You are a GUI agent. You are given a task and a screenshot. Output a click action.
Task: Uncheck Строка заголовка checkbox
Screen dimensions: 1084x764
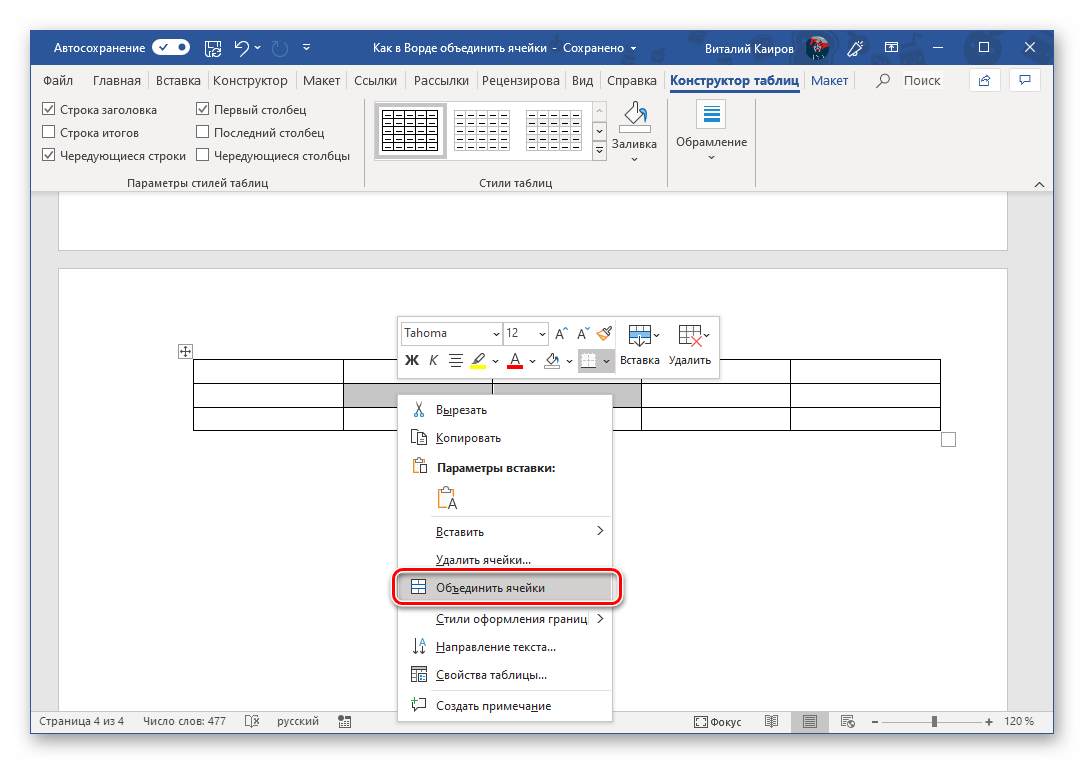click(48, 109)
